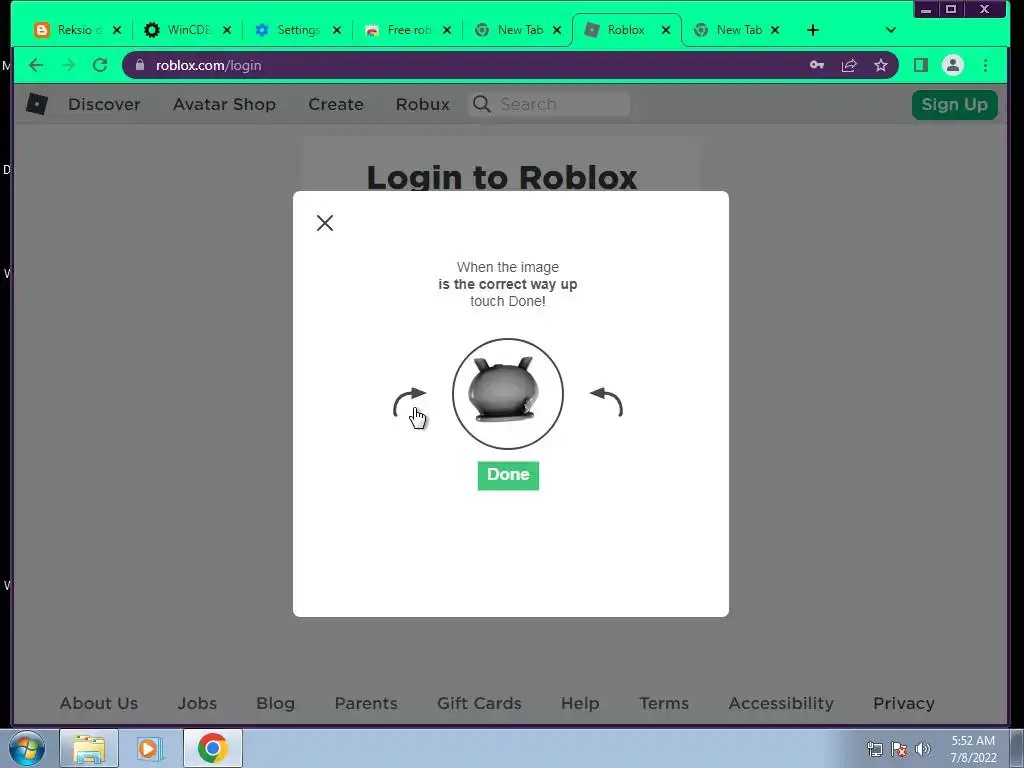Open the media player taskbar icon
Screen dimensions: 1024x768
click(x=150, y=748)
